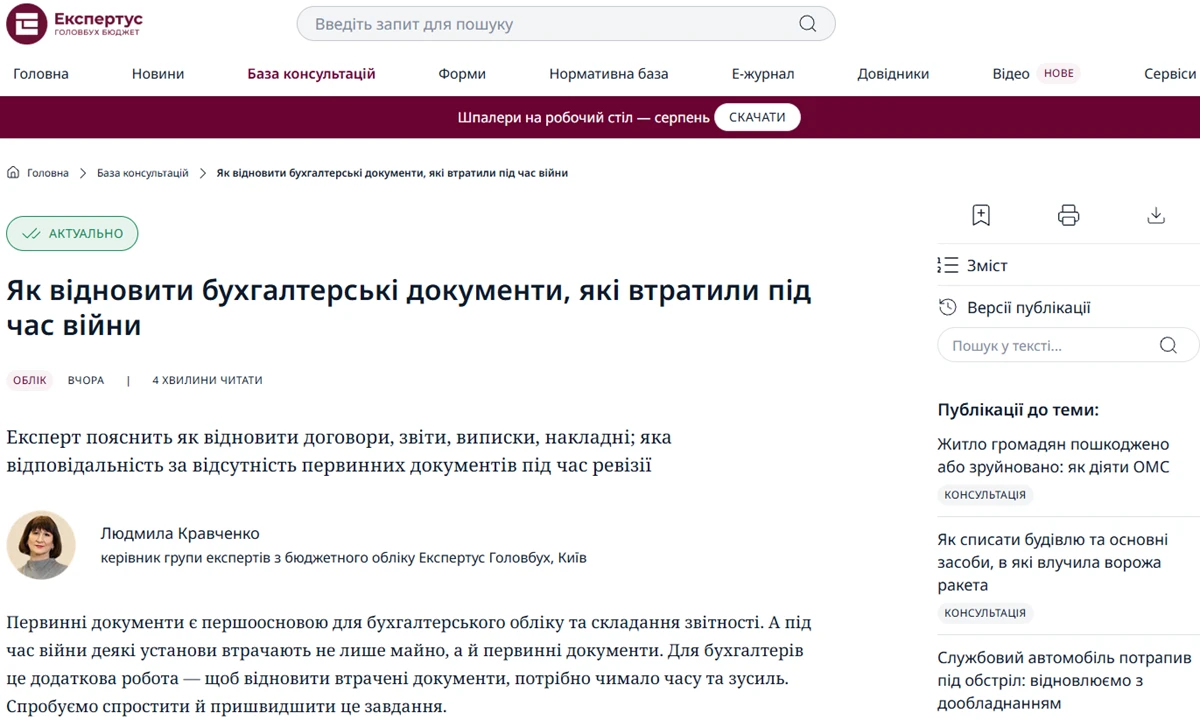Open the Новини menu item
The image size is (1200, 720).
pyautogui.click(x=158, y=73)
